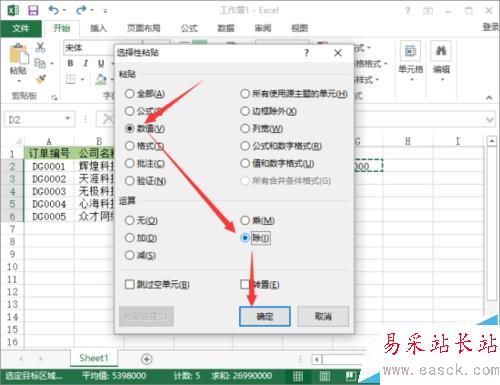Switch to Page Layout view icon
Image resolution: width=500 pixels, height=385 pixels.
point(324,376)
